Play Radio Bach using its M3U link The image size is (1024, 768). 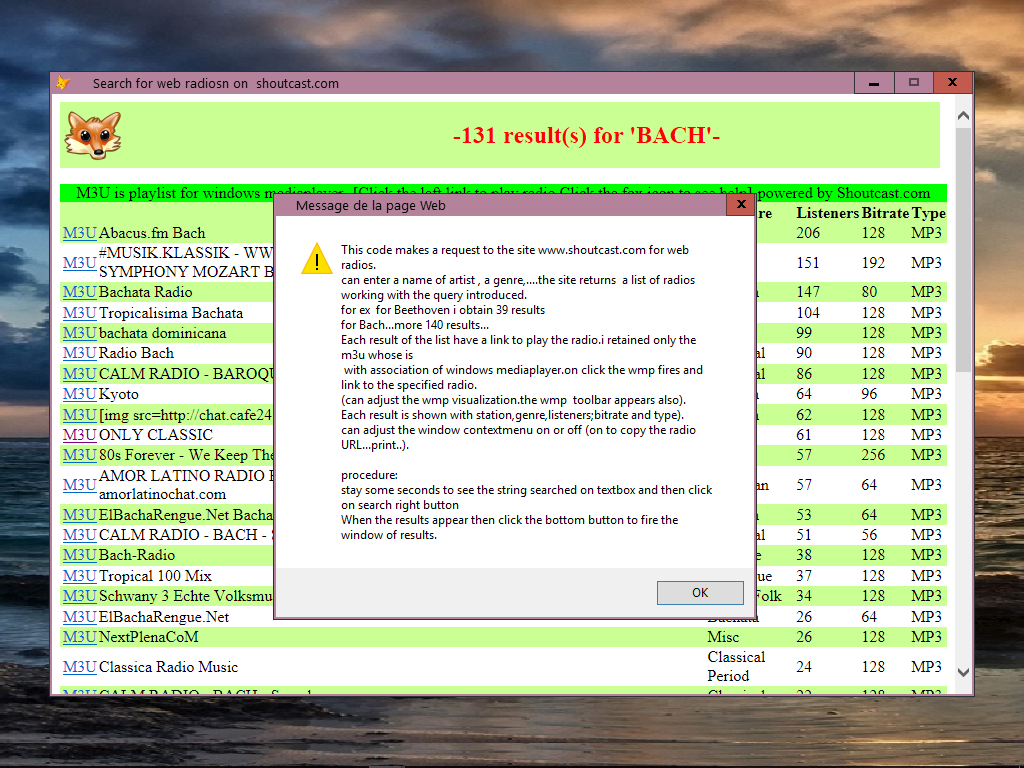tap(80, 353)
